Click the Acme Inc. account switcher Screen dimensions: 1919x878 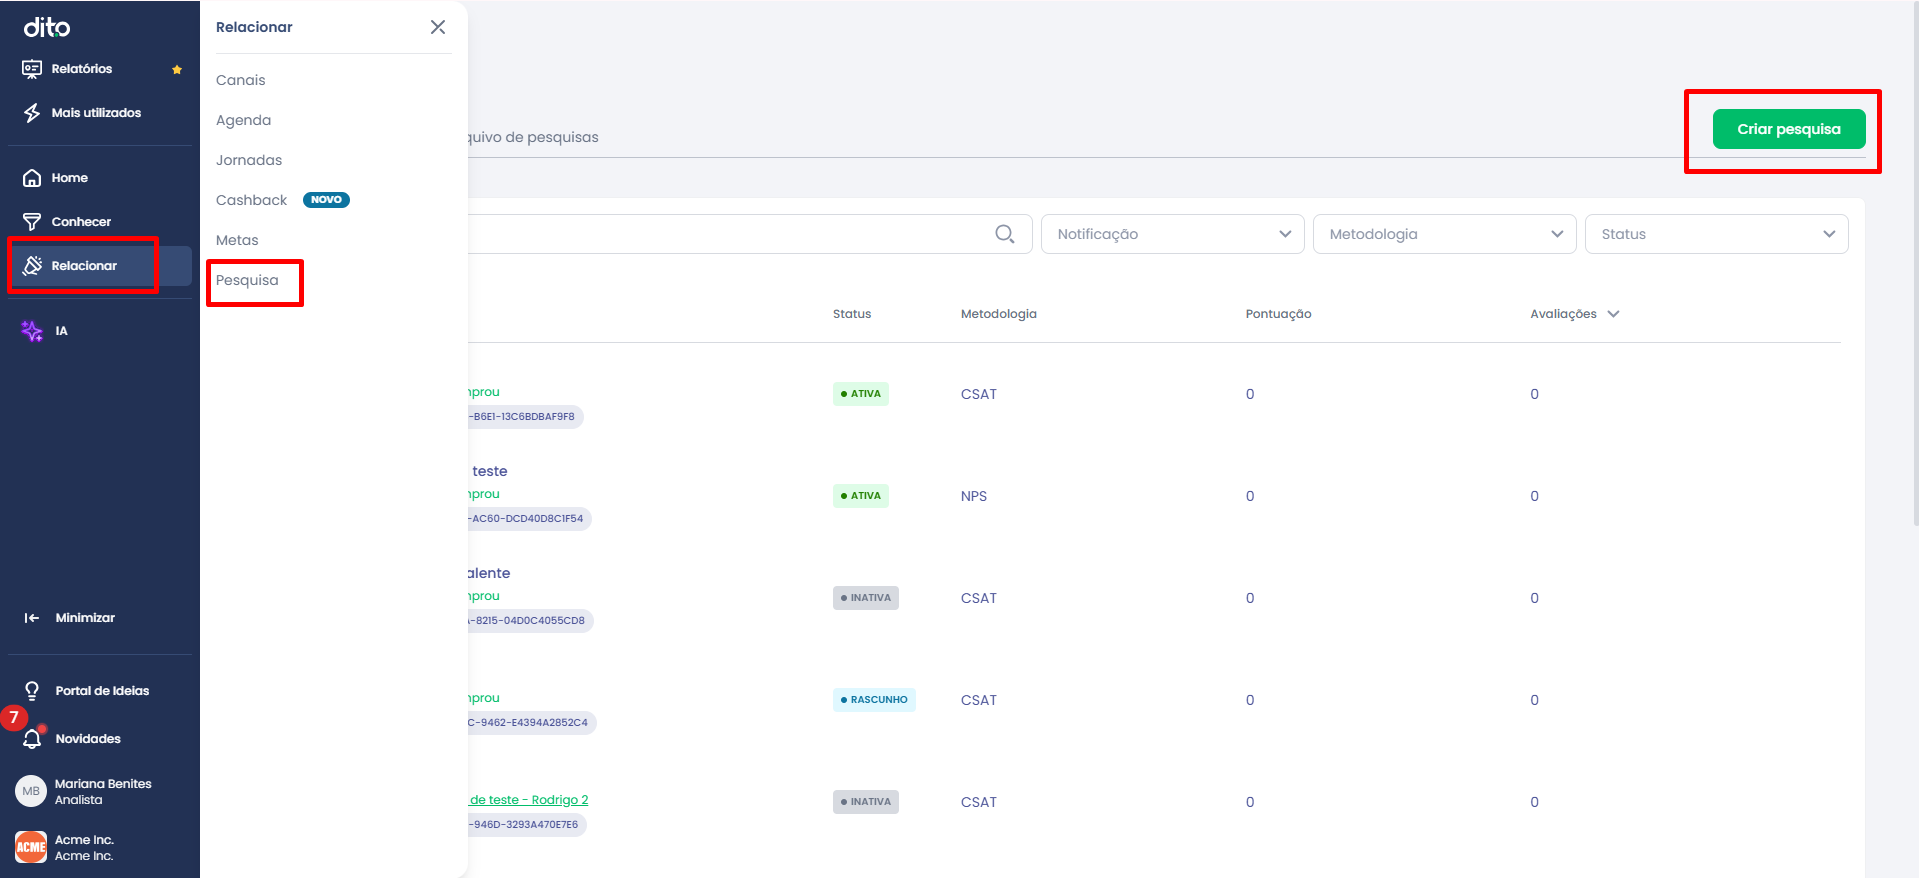pos(84,847)
